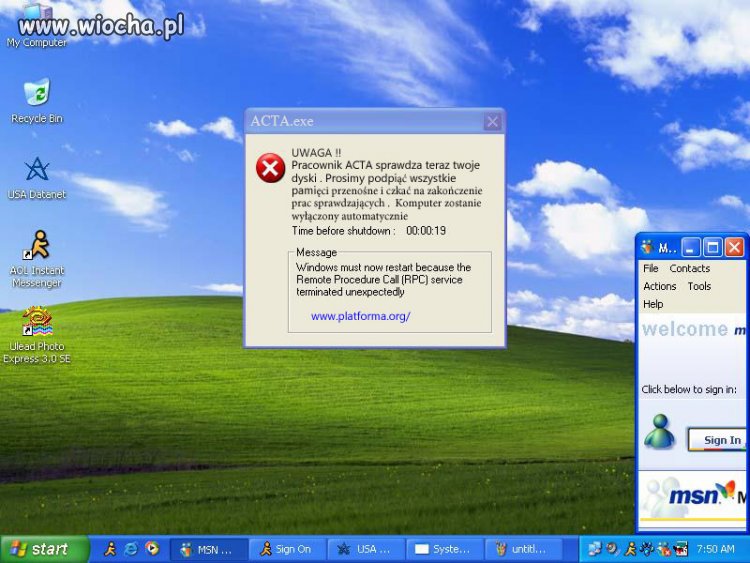Image resolution: width=750 pixels, height=563 pixels.
Task: Click the 'UWAGA !!' heading text
Action: (316, 153)
